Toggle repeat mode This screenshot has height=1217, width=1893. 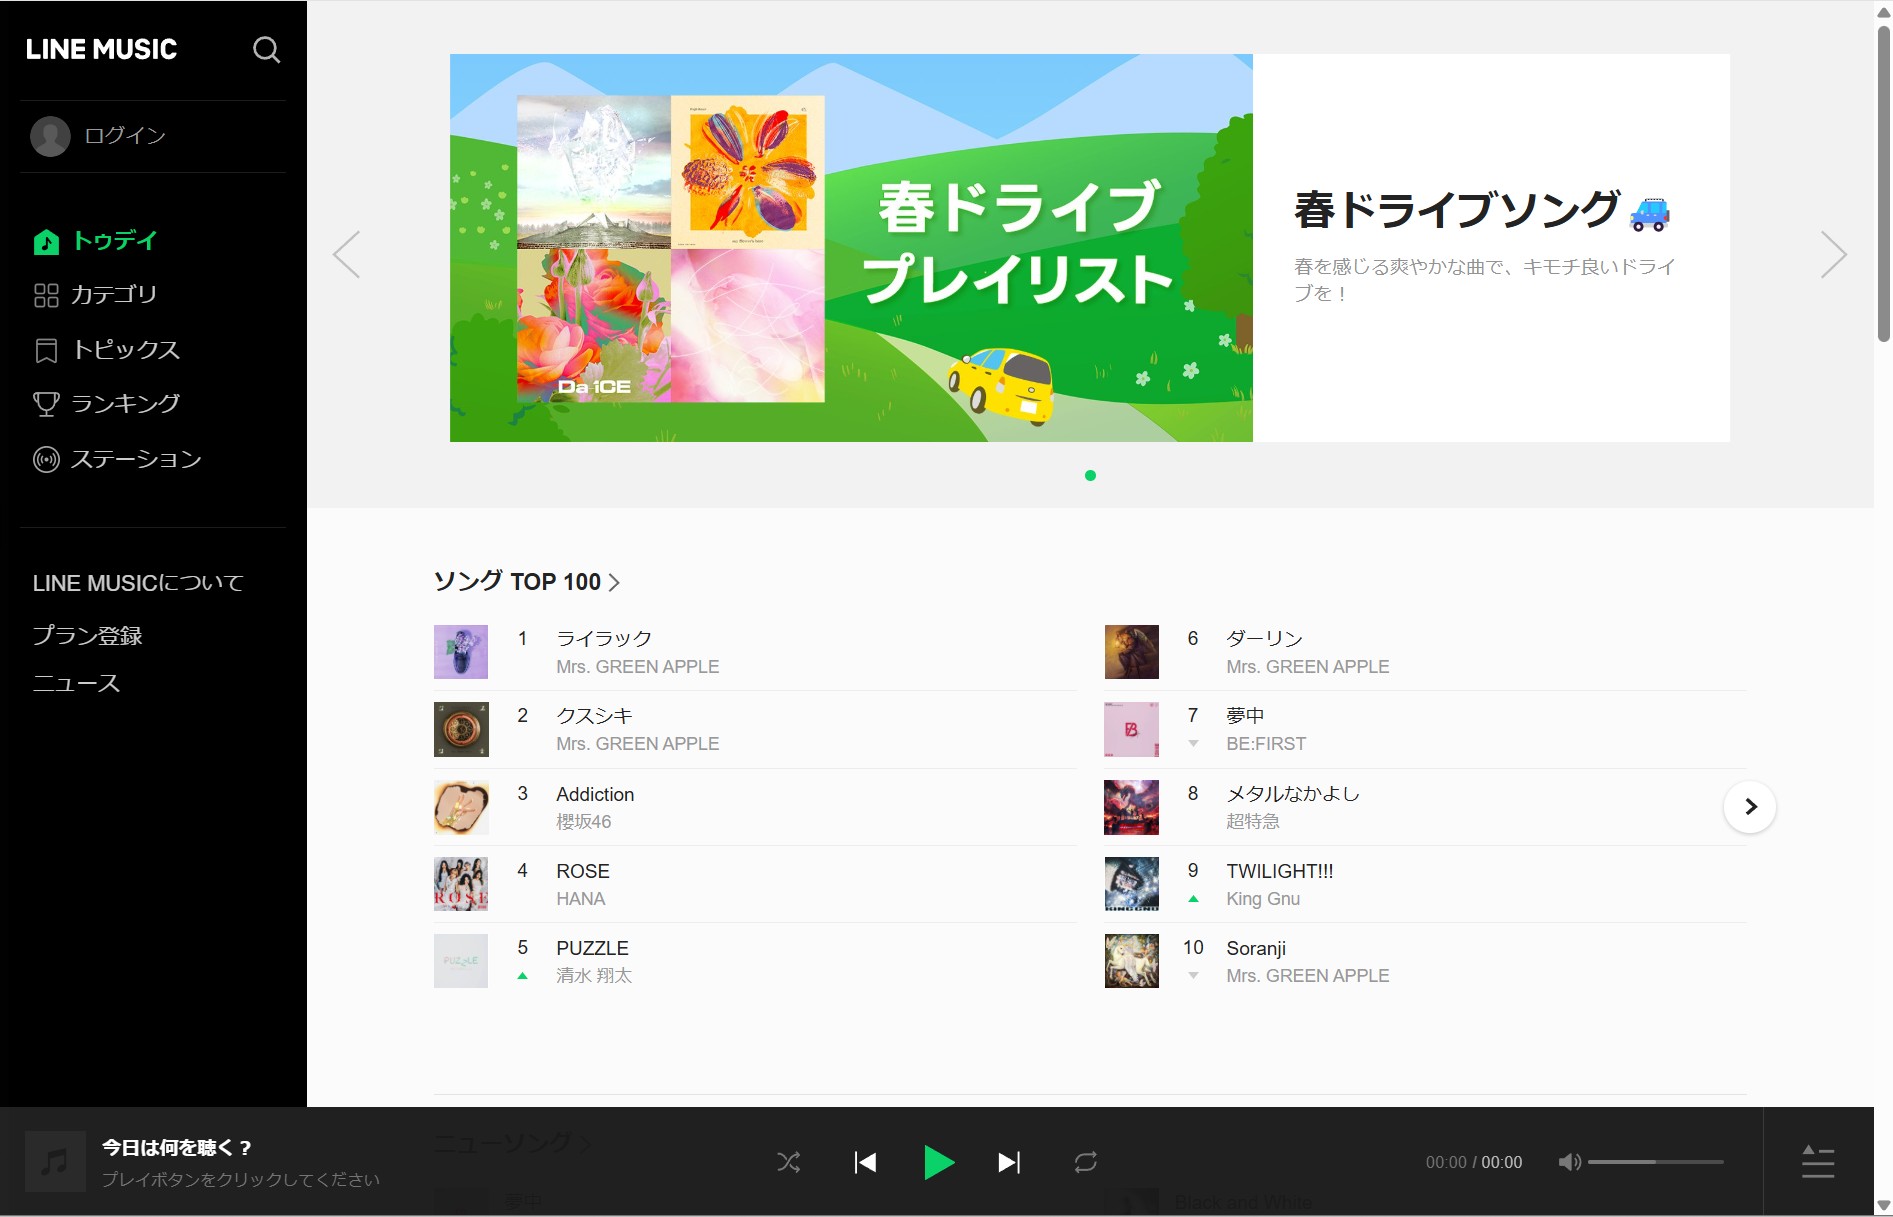tap(1086, 1162)
